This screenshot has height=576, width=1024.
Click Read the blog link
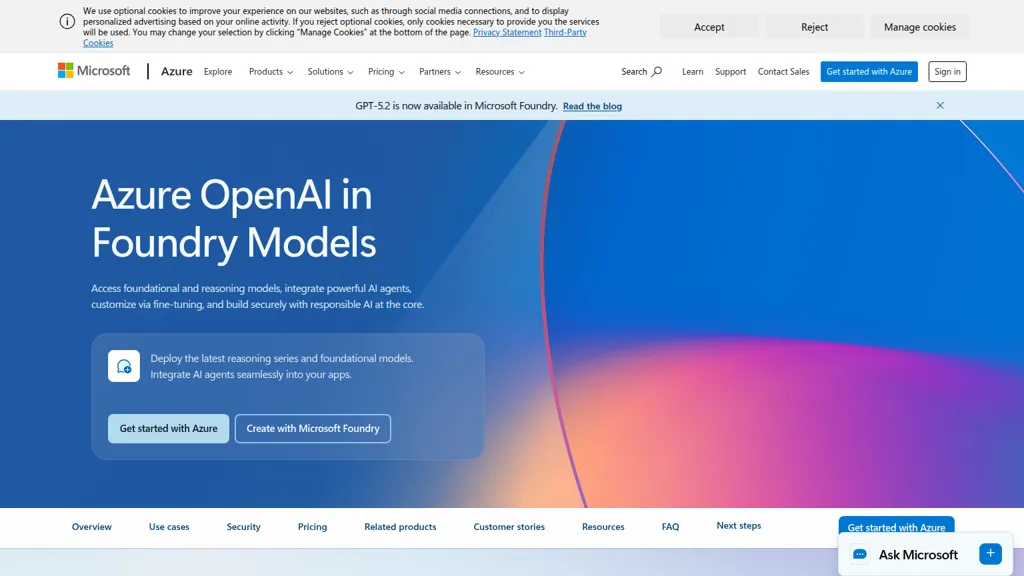click(x=592, y=106)
